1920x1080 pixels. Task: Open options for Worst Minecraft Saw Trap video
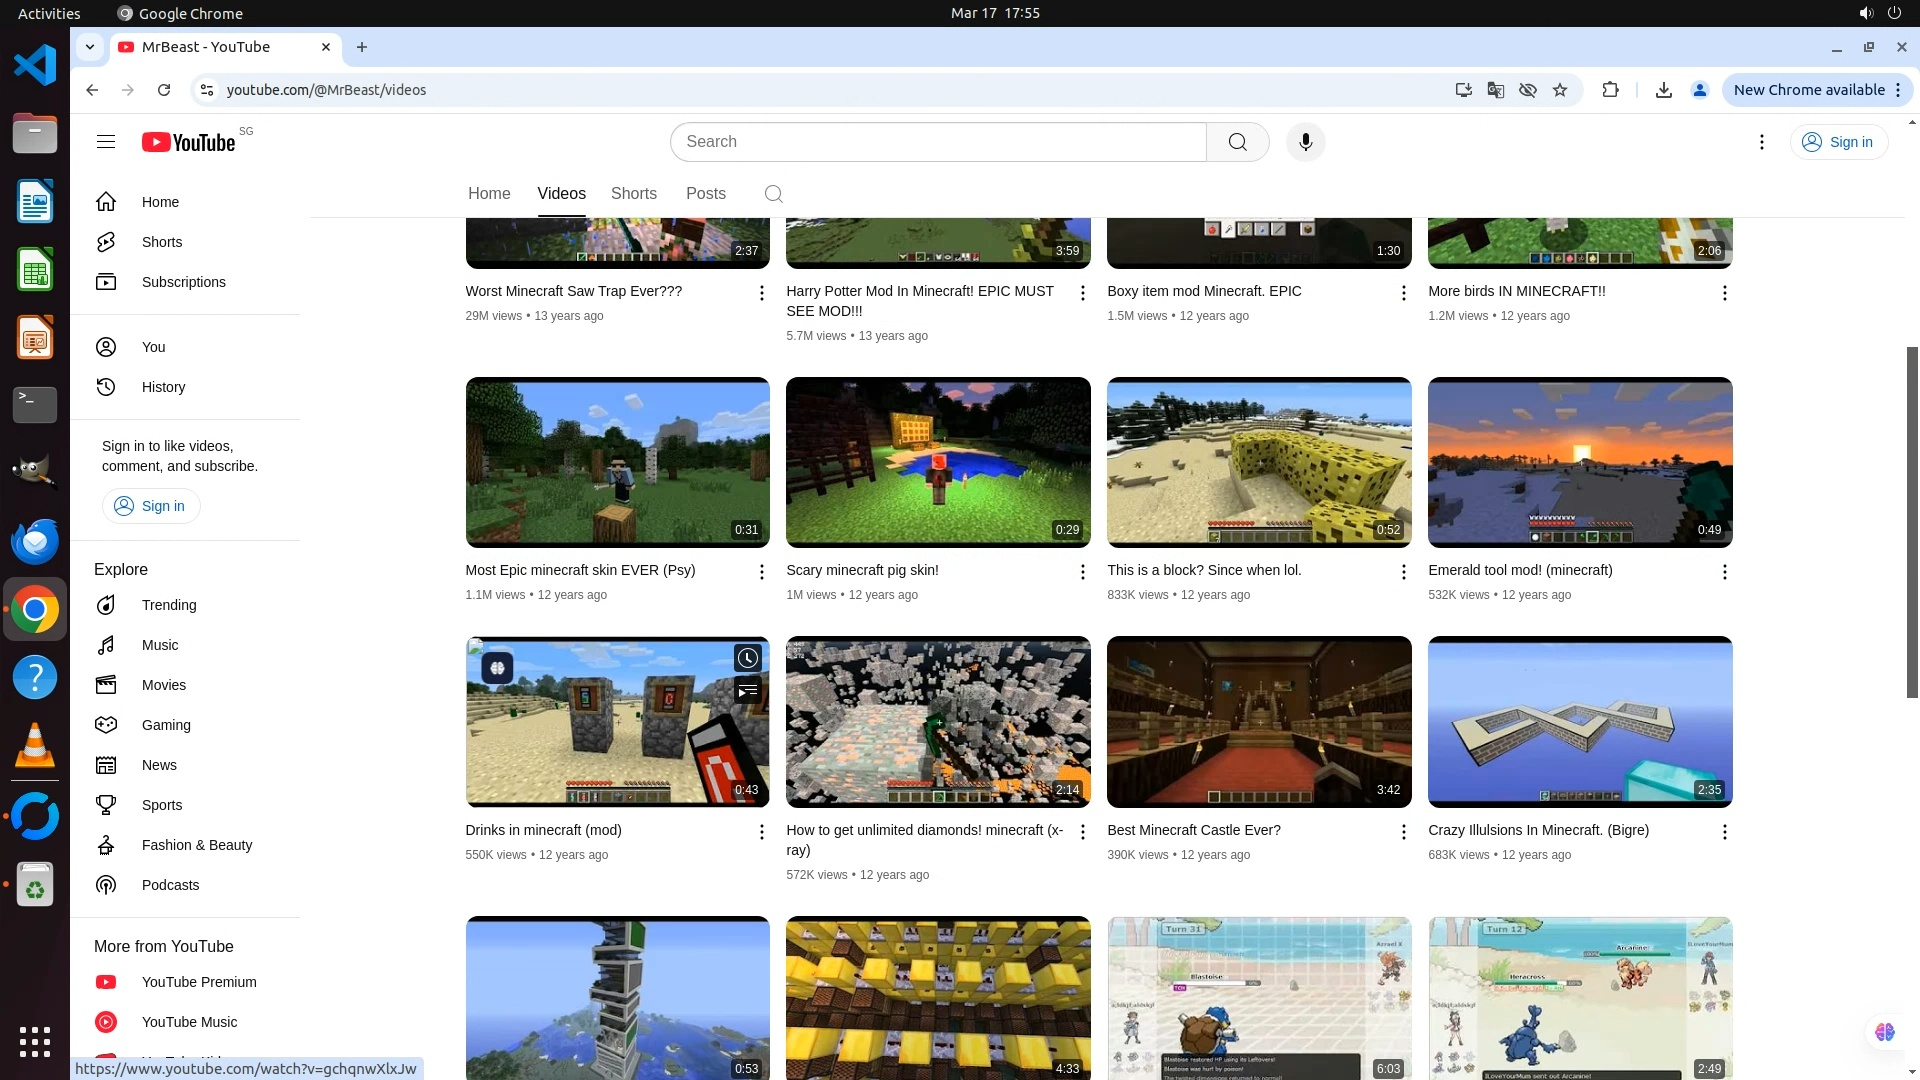click(761, 293)
